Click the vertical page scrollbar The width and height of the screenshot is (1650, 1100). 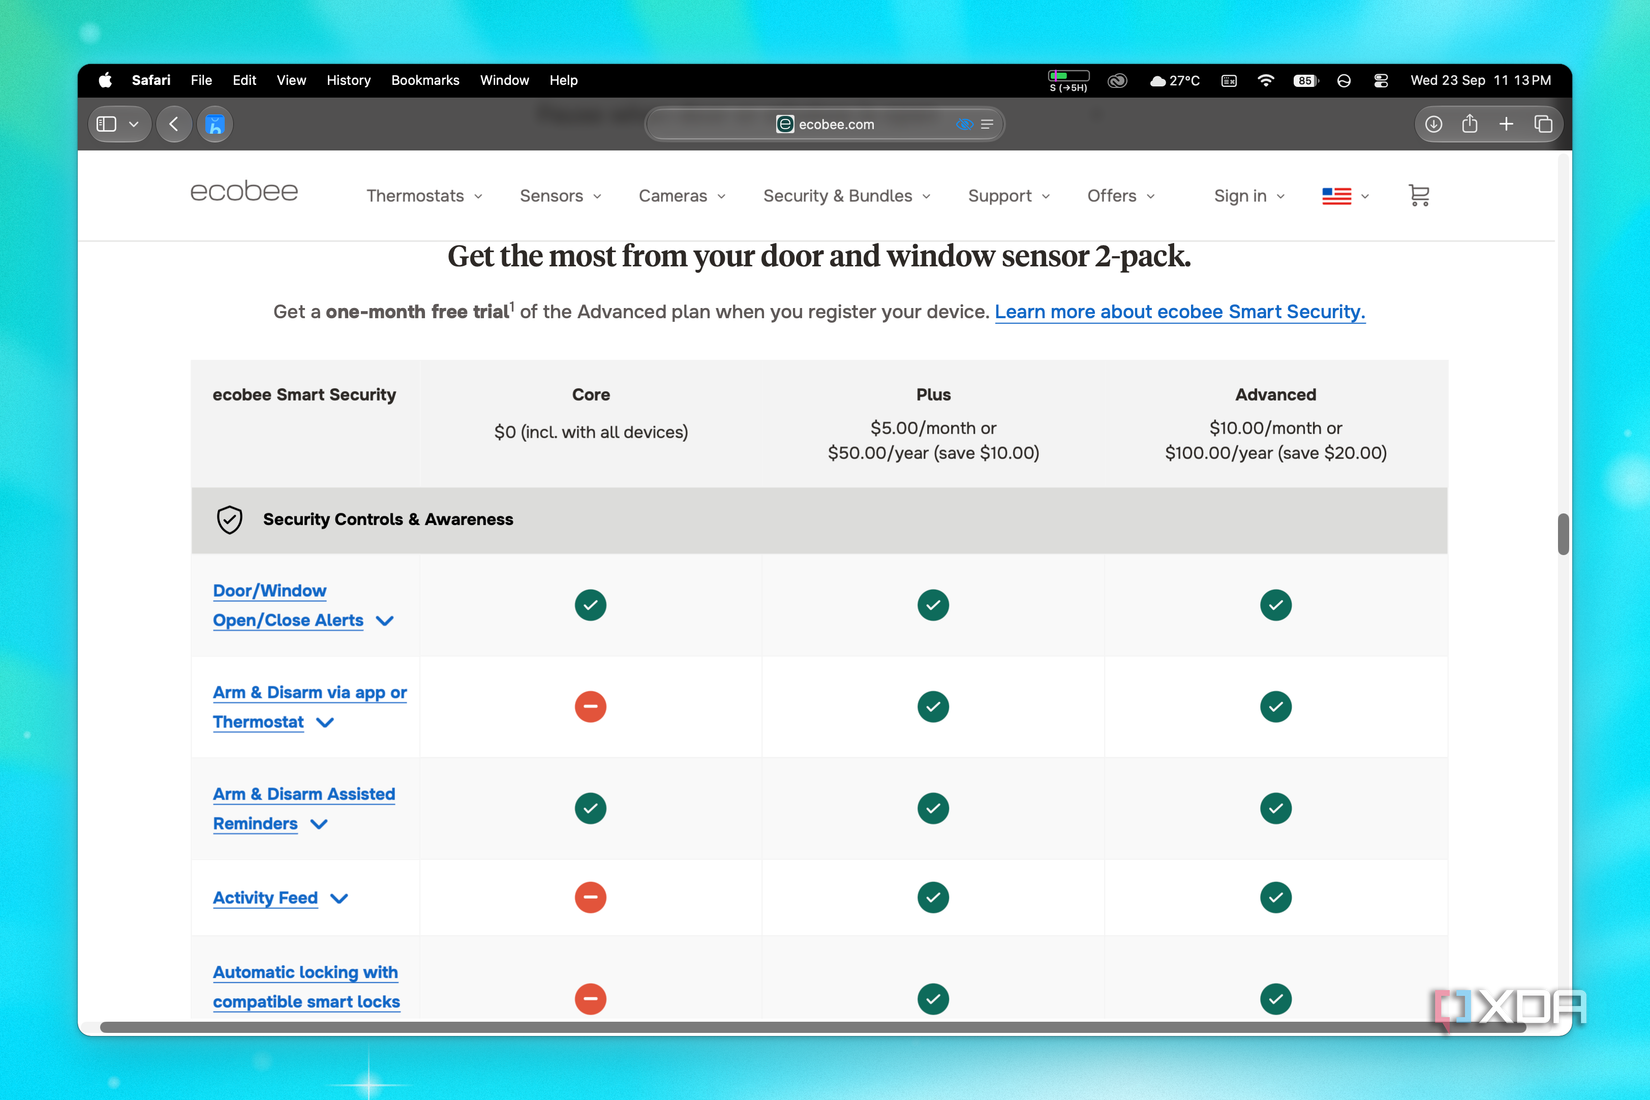(1563, 533)
